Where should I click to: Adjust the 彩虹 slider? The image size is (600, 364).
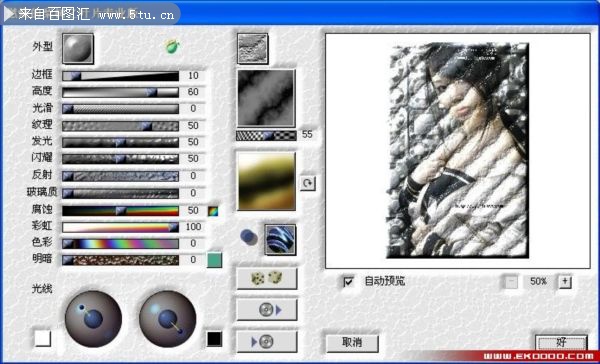coord(121,227)
